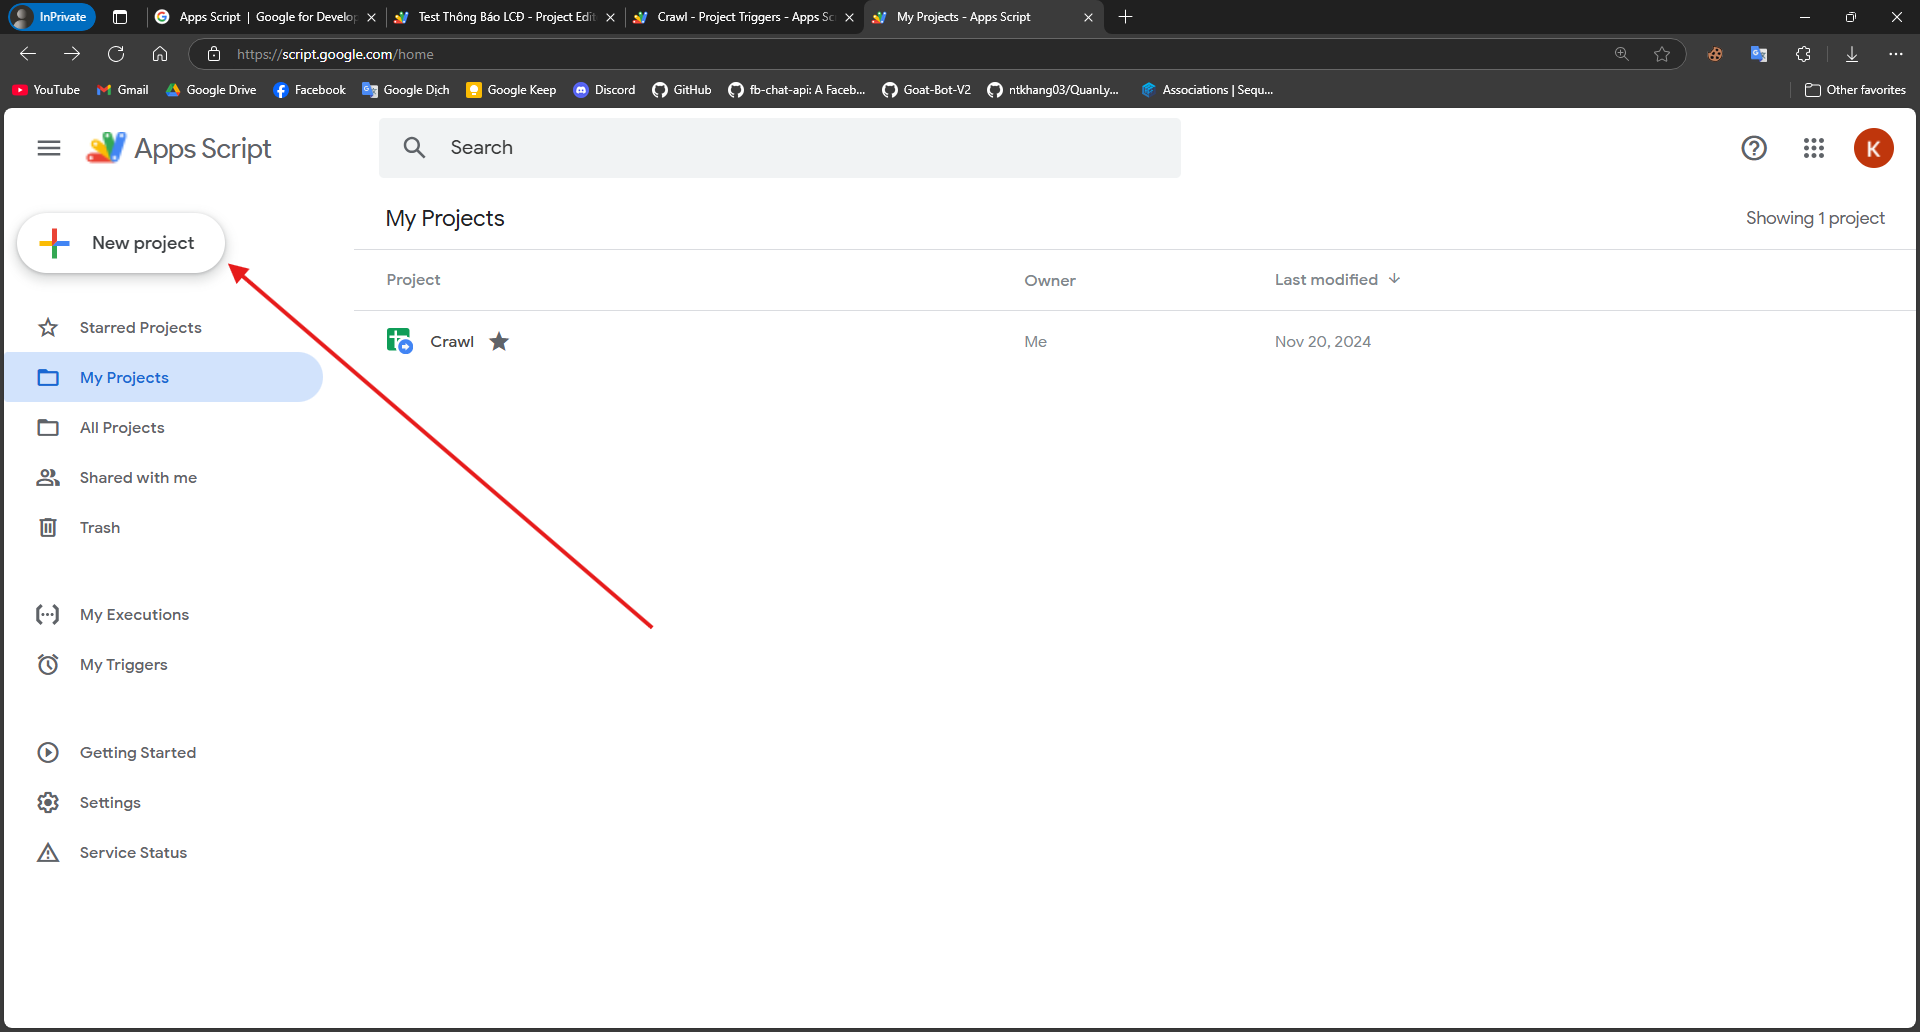1920x1032 pixels.
Task: Click the Help question mark icon
Action: [x=1754, y=148]
